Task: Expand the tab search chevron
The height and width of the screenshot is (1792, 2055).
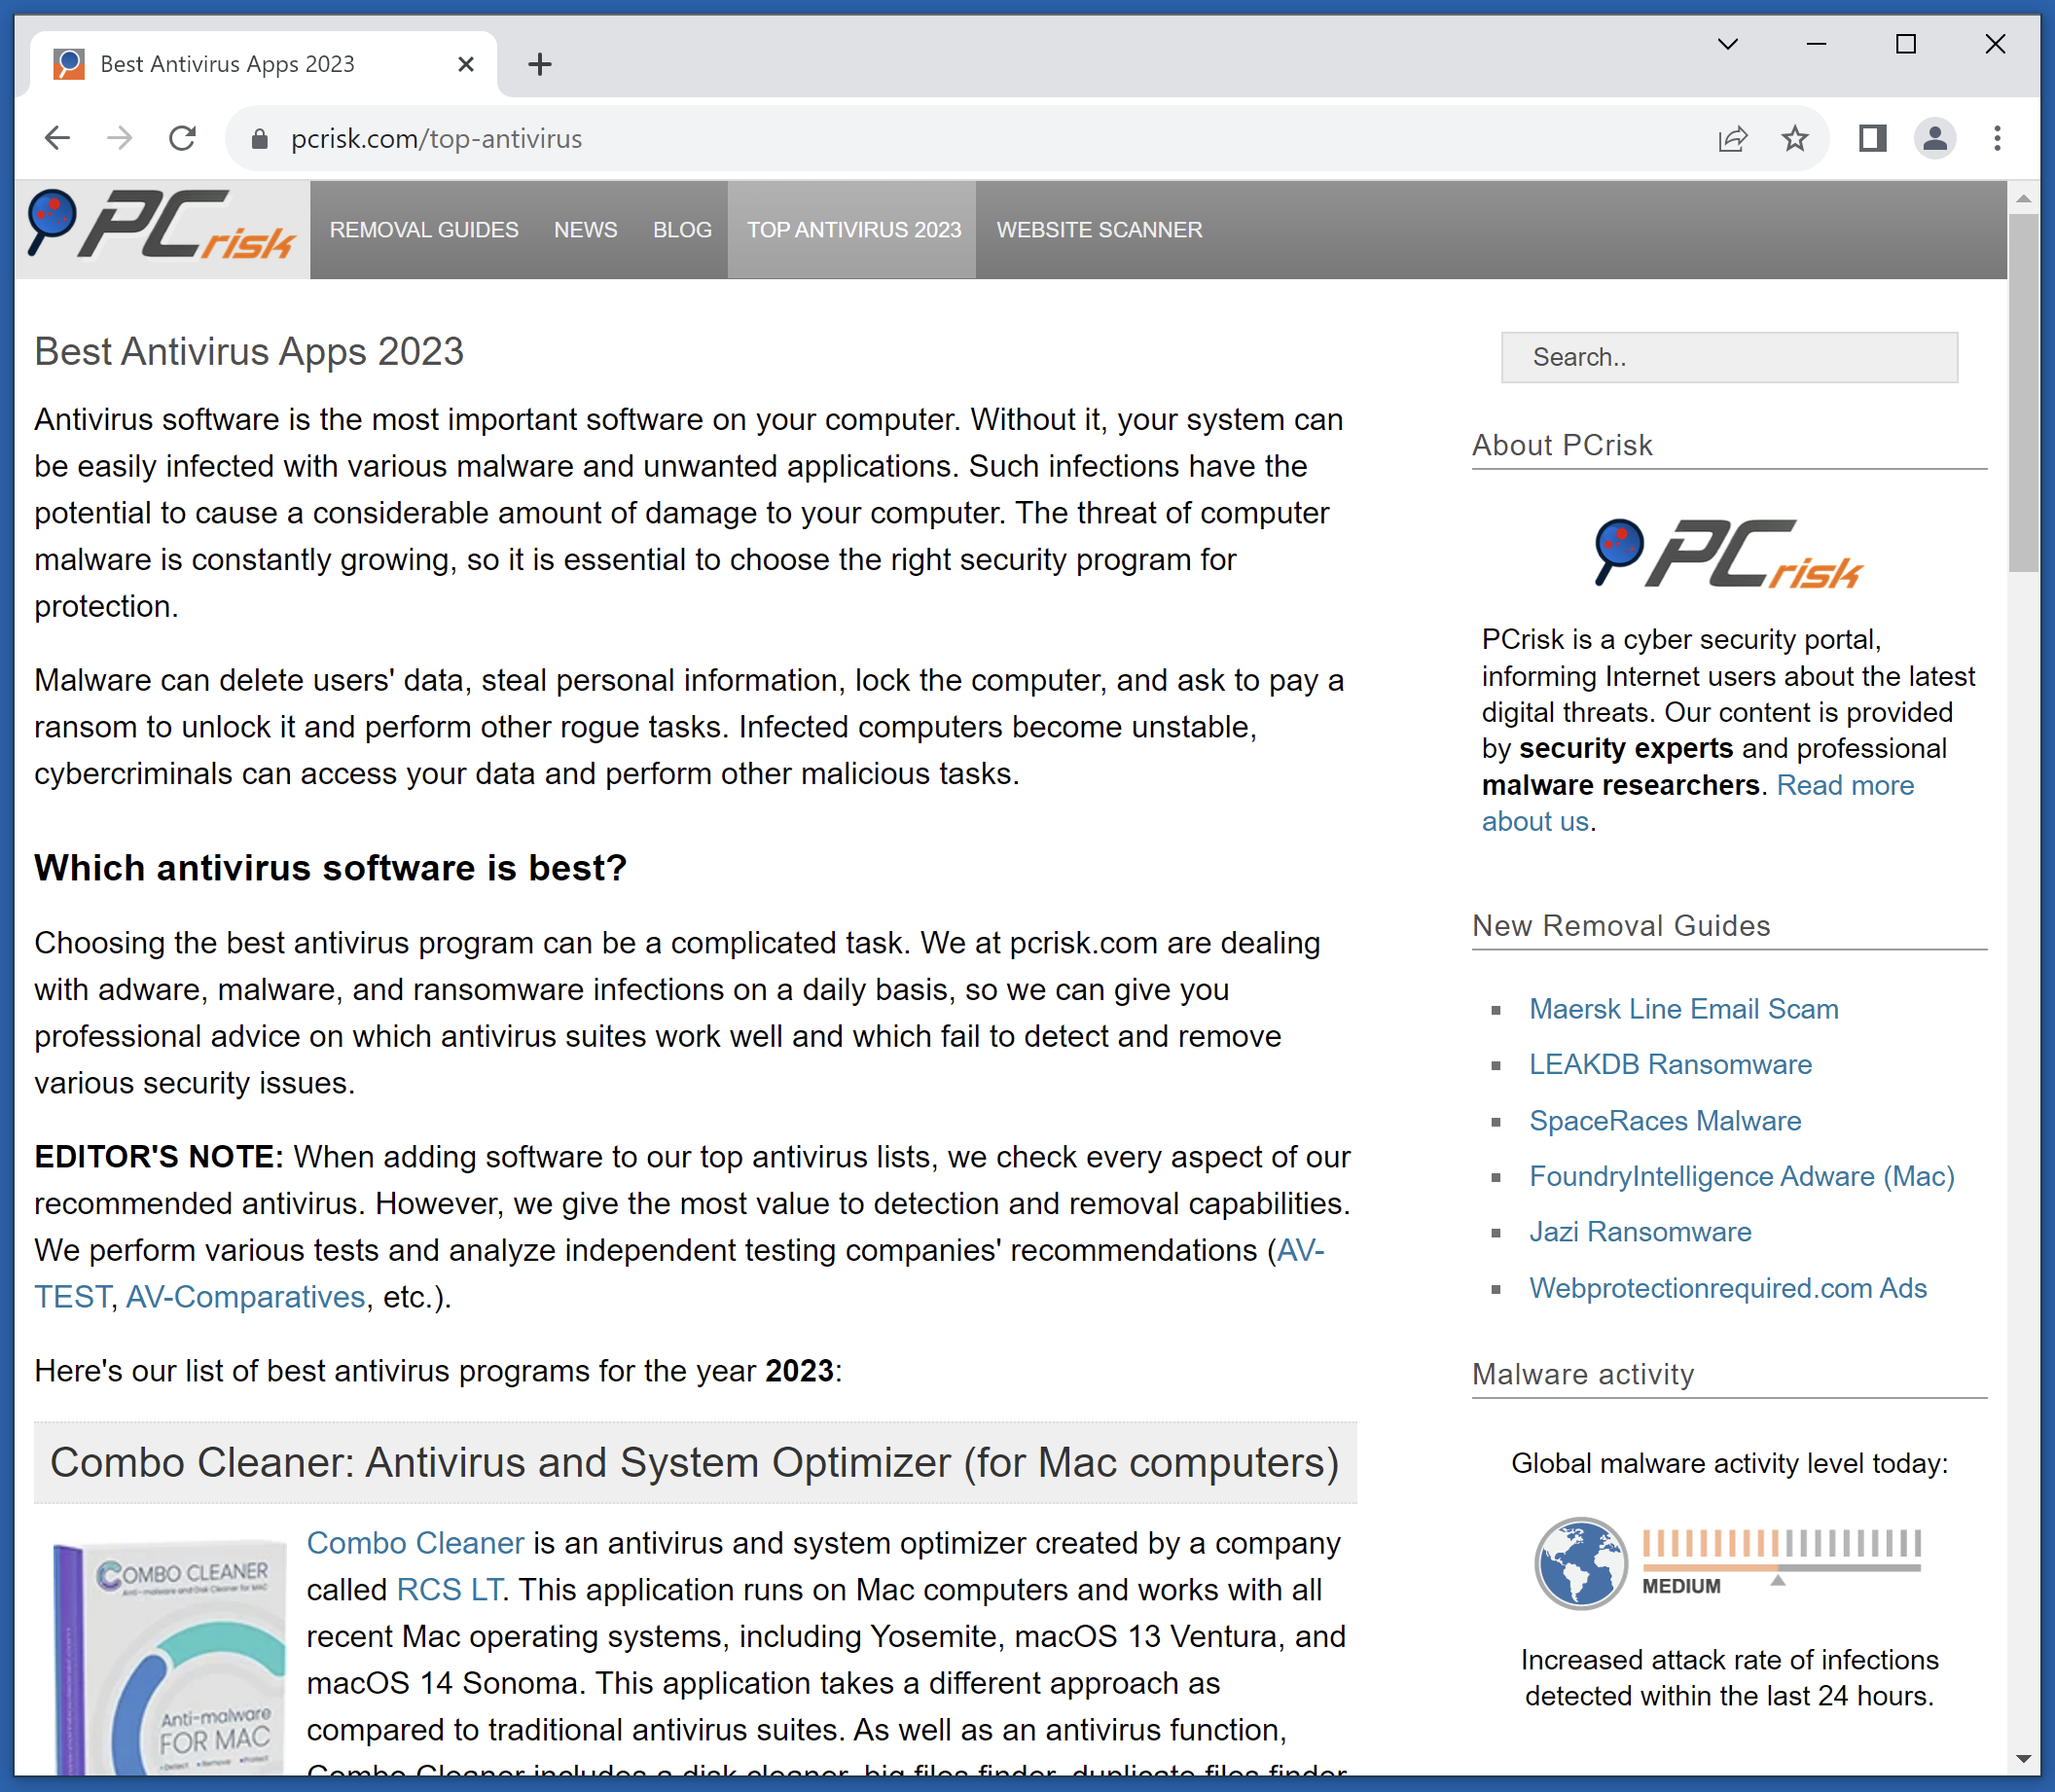Action: tap(1728, 44)
